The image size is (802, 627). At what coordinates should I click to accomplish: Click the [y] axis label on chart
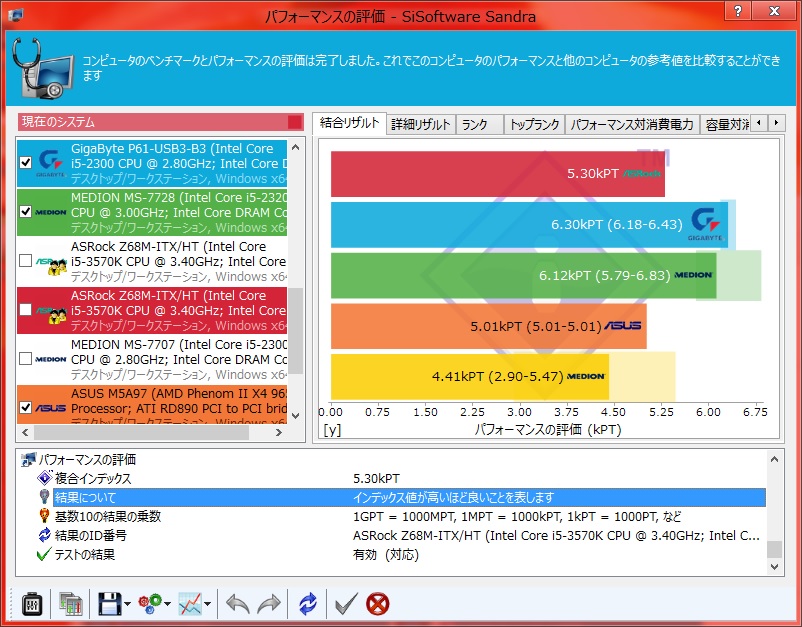click(332, 430)
